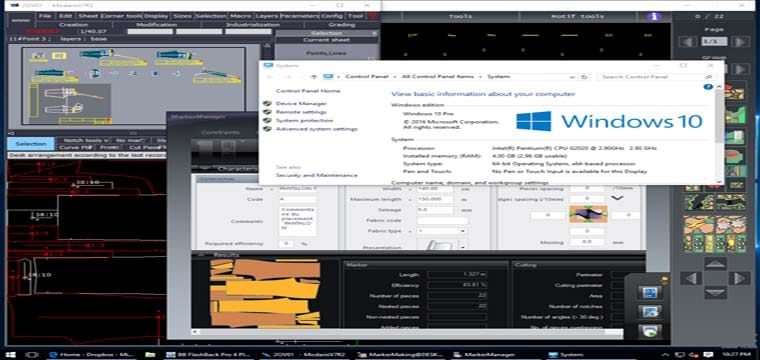Open the Device Manager link
The height and width of the screenshot is (360, 760).
point(301,104)
